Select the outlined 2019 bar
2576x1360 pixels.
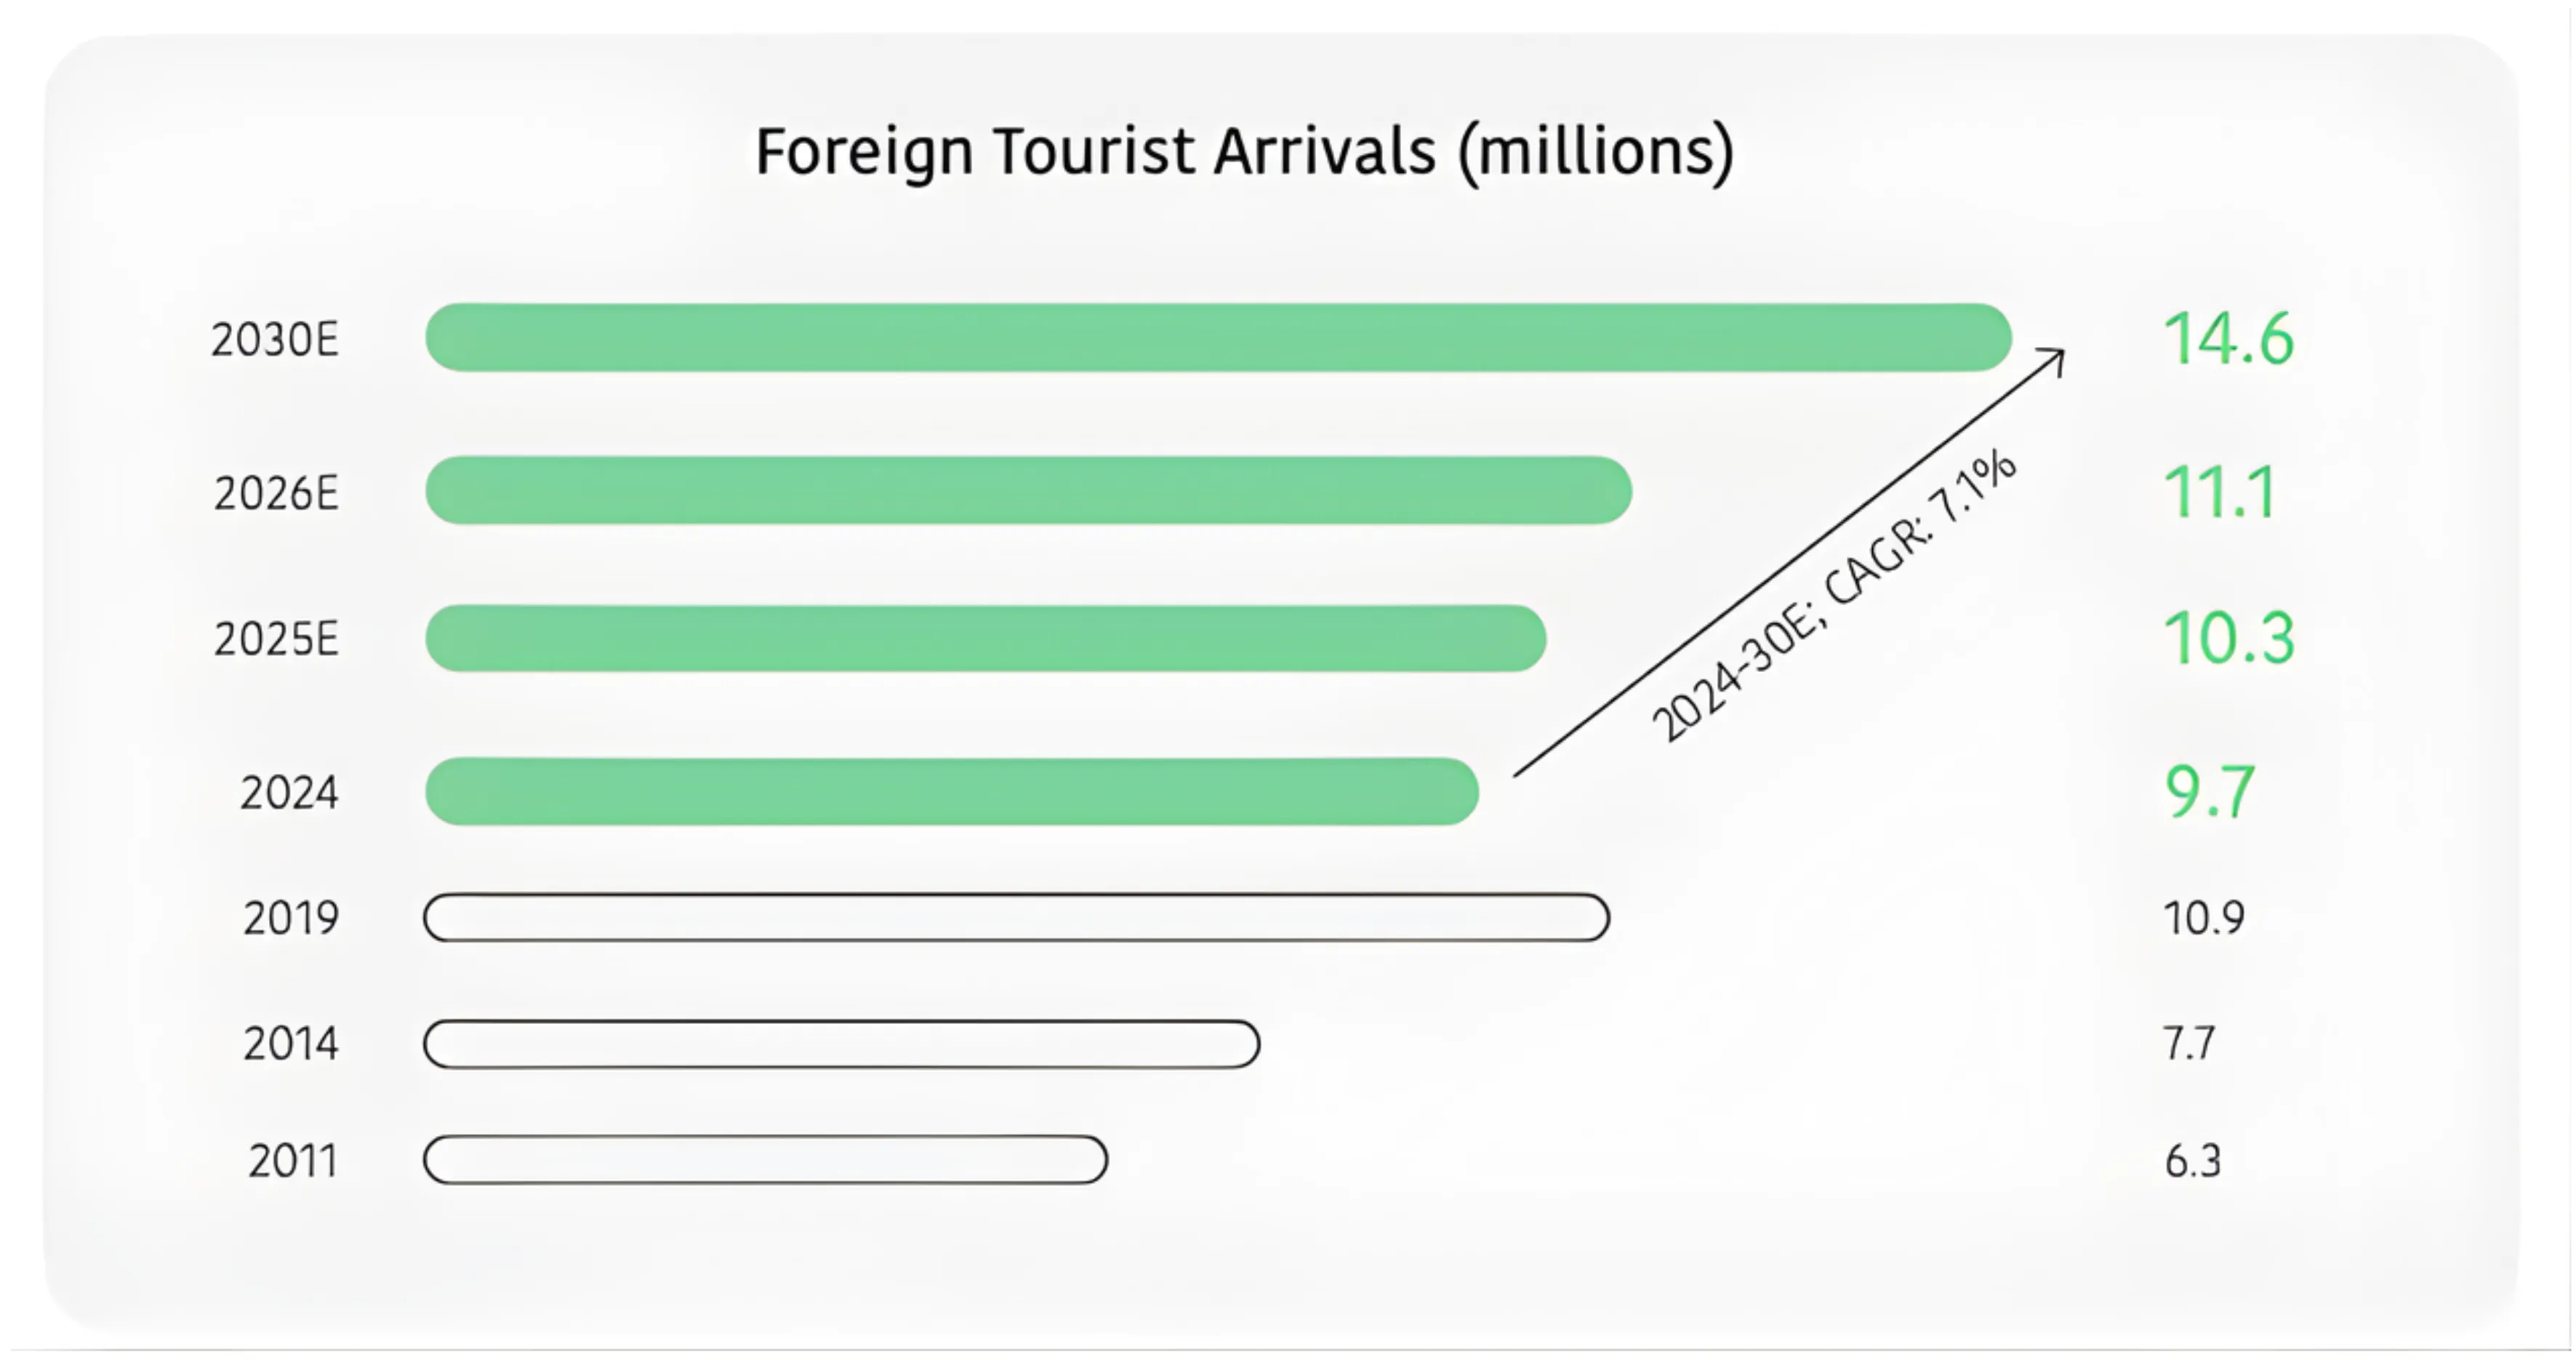click(1016, 917)
